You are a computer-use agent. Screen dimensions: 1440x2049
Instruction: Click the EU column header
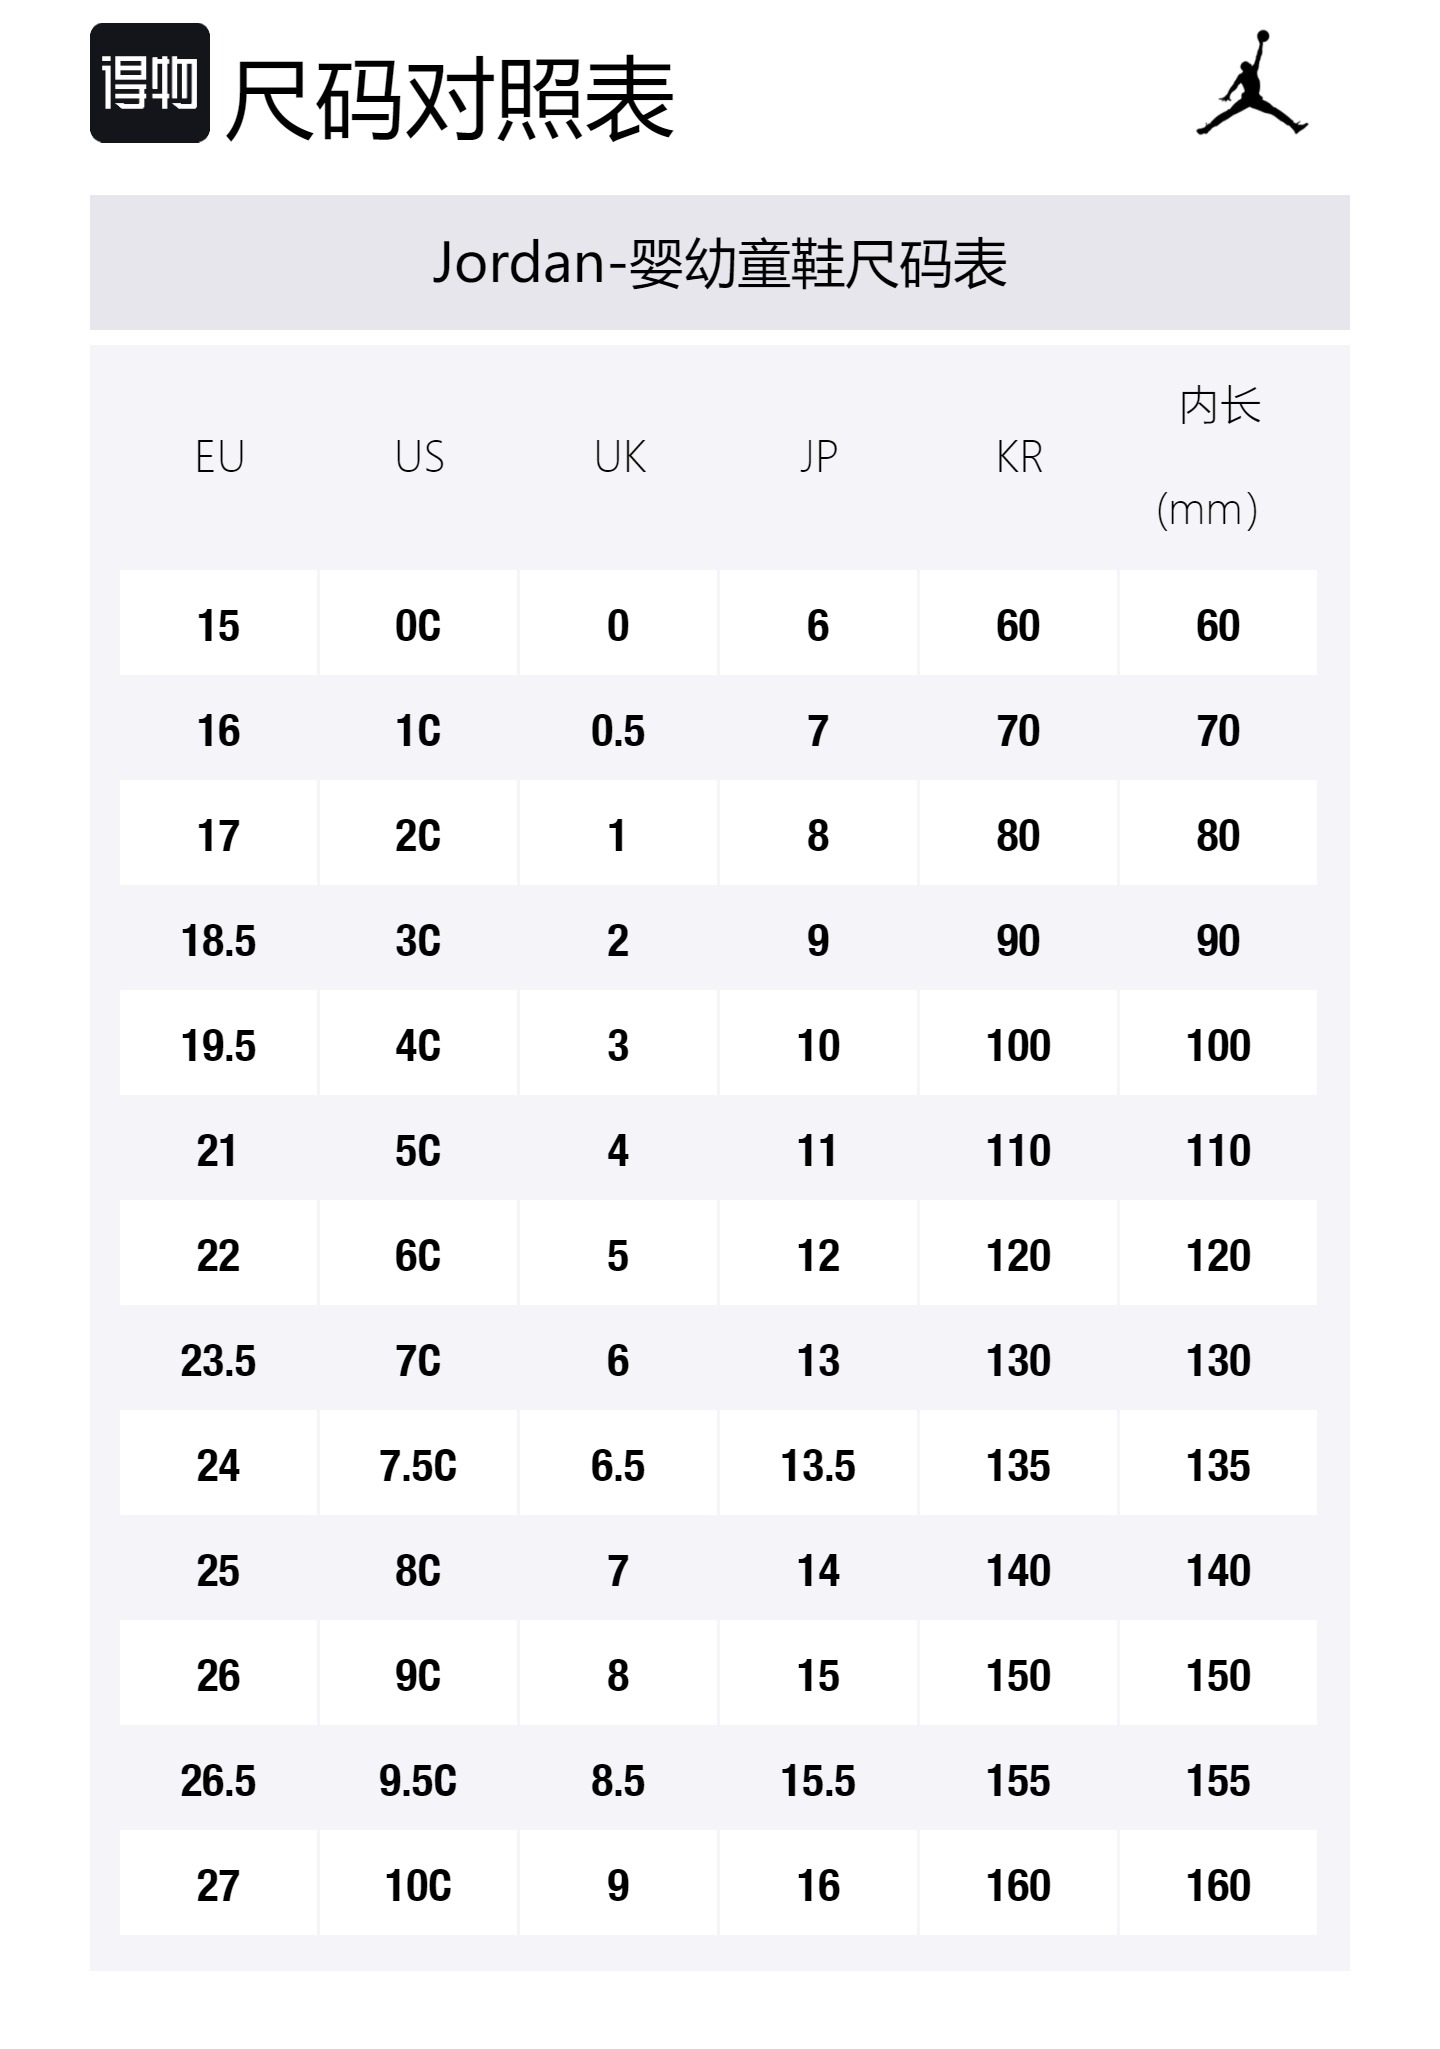pos(219,458)
